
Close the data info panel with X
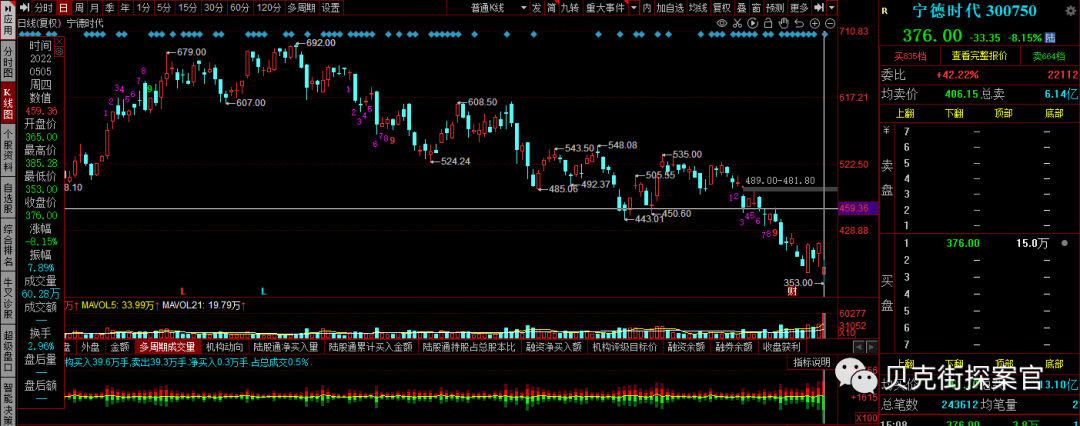coord(59,41)
